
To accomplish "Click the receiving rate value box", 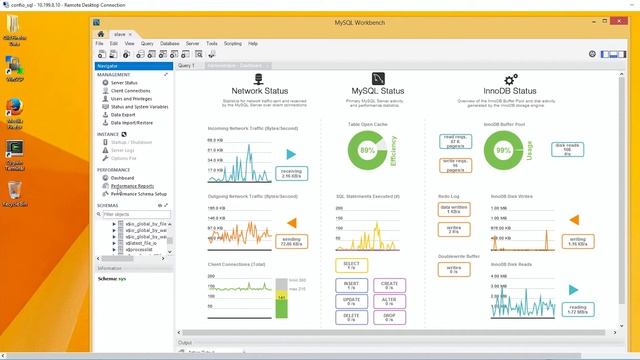I will [x=291, y=173].
